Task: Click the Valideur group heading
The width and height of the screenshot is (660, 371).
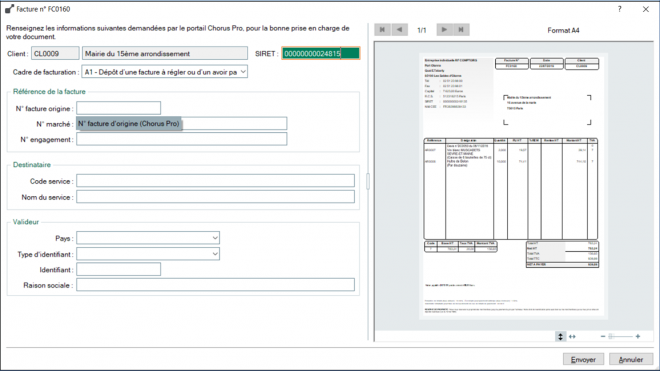Action: (26, 222)
